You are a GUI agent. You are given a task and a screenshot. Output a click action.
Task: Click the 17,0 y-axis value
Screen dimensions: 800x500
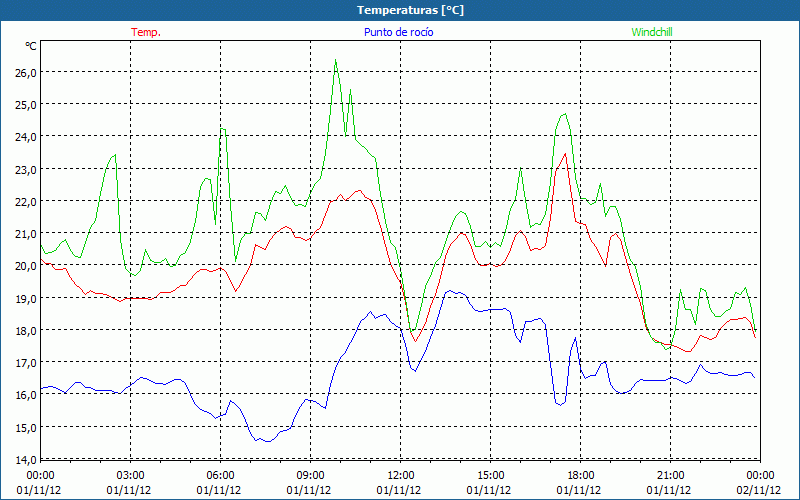[27, 363]
